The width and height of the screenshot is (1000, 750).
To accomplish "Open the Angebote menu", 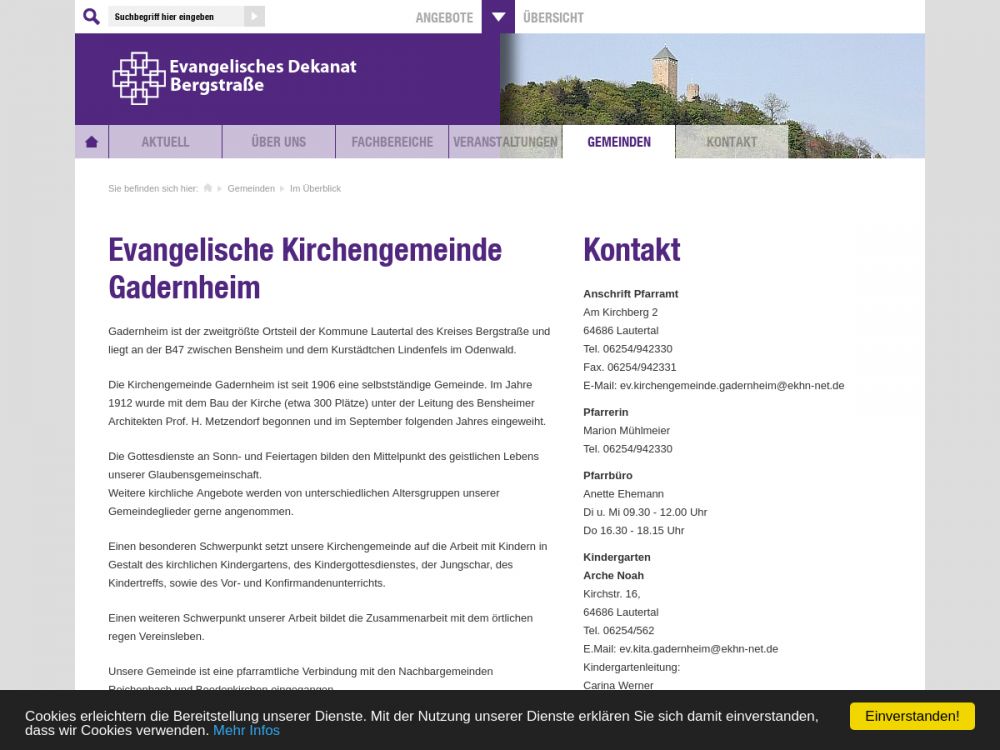I will coord(444,17).
